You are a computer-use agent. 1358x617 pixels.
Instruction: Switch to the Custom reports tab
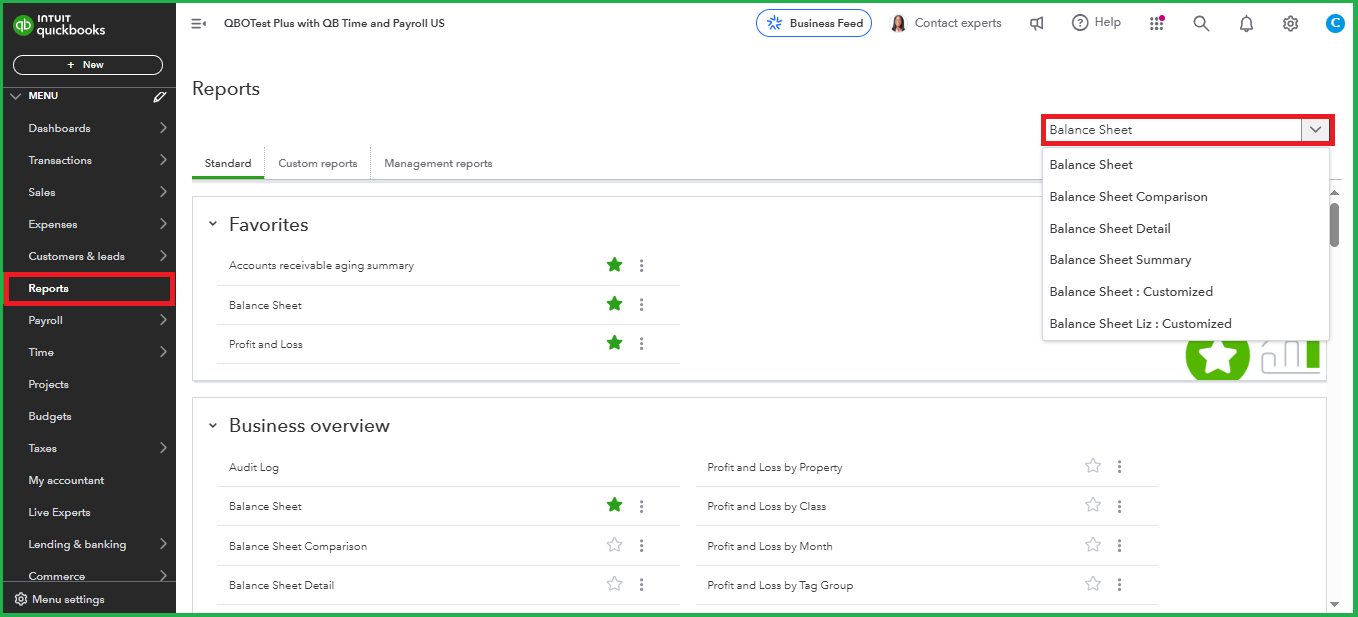point(318,163)
